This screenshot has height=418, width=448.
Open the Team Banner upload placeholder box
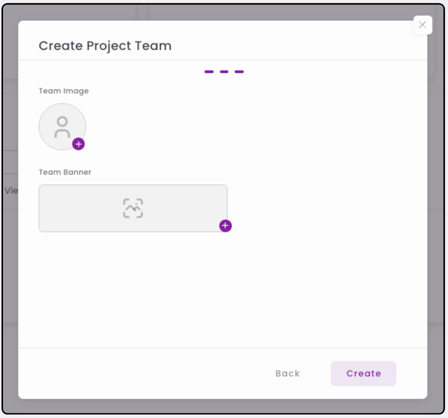pos(133,208)
